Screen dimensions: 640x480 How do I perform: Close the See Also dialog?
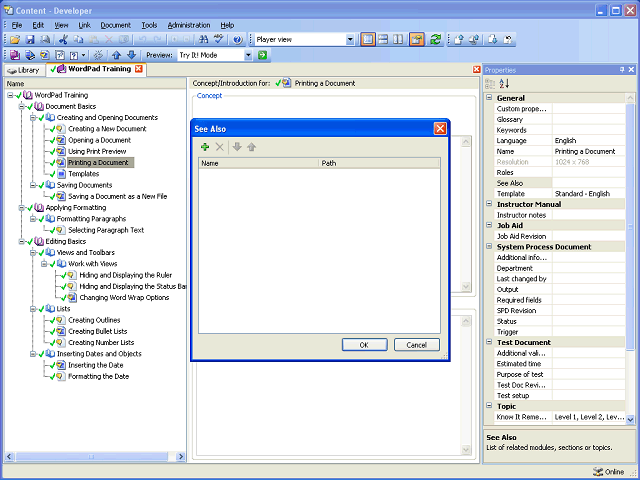440,129
